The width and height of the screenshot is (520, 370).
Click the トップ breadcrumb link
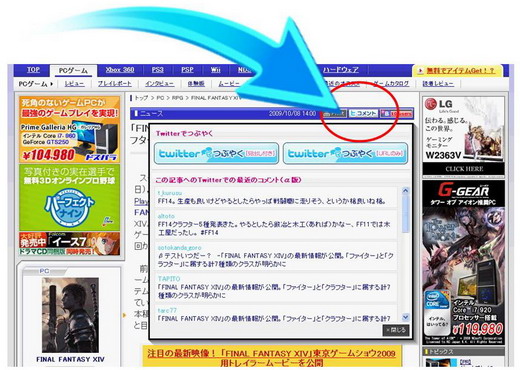point(141,98)
